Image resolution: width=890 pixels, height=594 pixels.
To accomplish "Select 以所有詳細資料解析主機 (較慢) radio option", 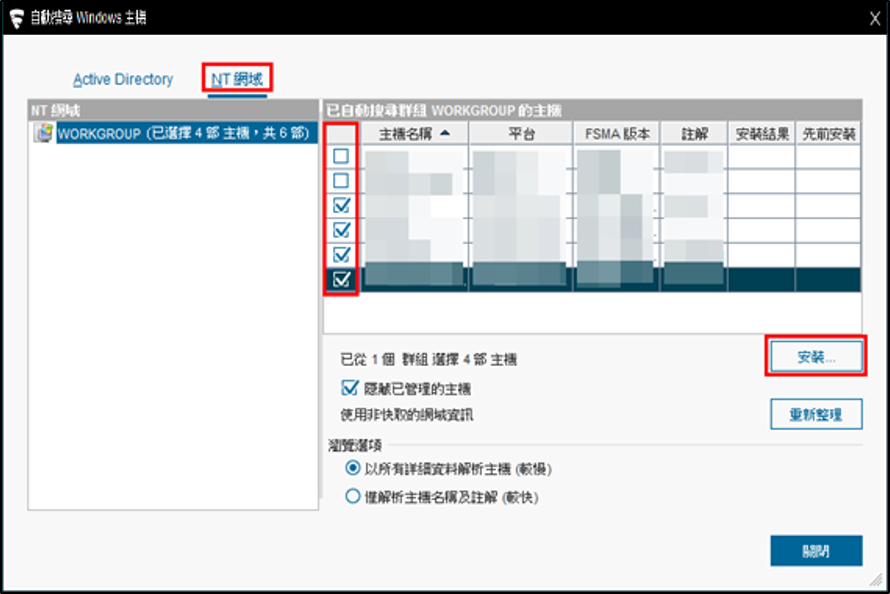I will coord(351,468).
